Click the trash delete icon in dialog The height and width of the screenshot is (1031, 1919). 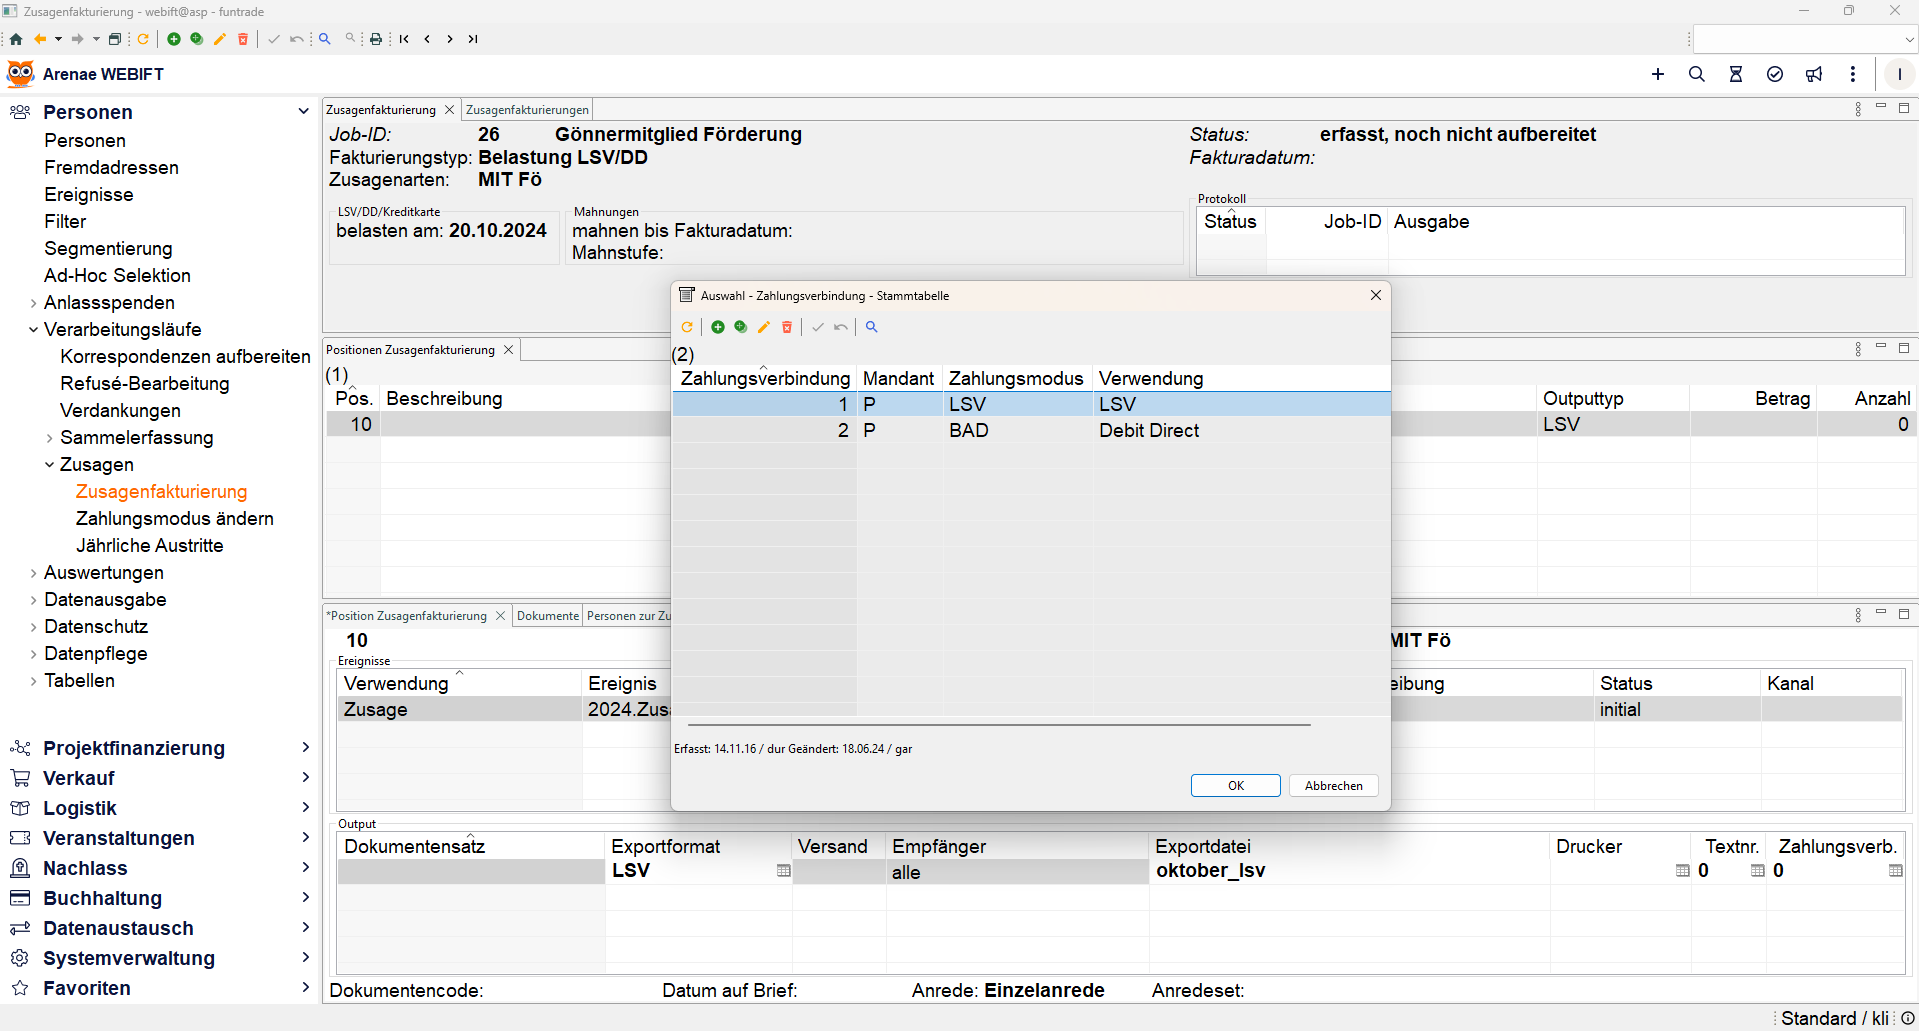[x=787, y=327]
